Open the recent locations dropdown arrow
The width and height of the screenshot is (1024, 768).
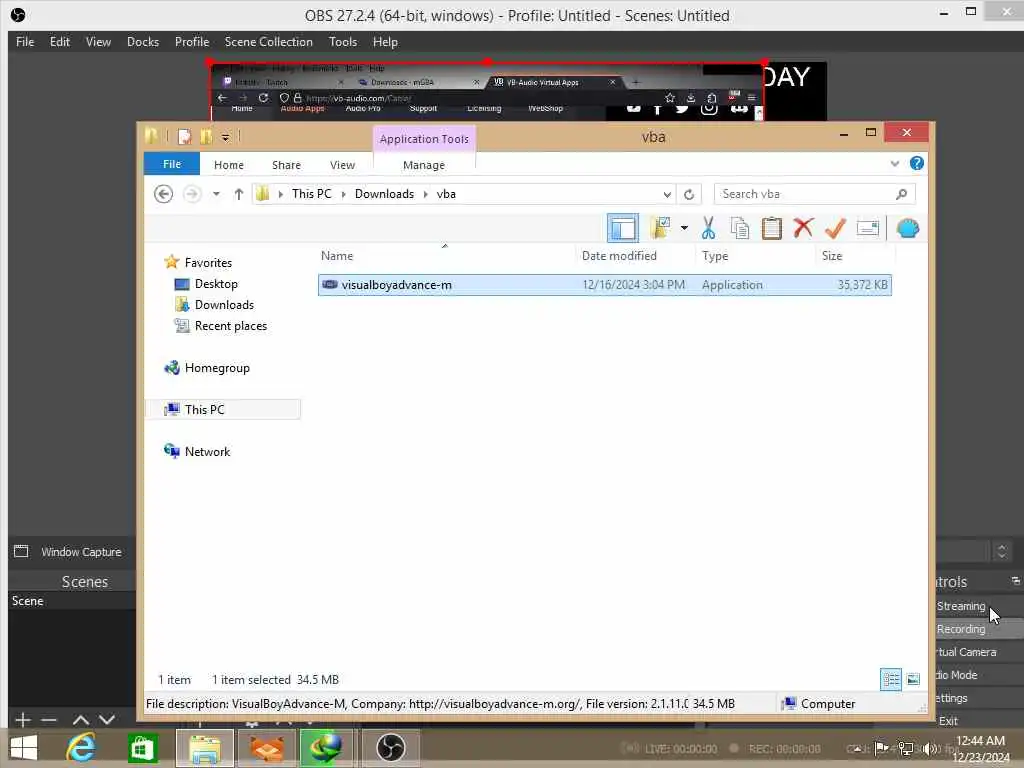[216, 194]
